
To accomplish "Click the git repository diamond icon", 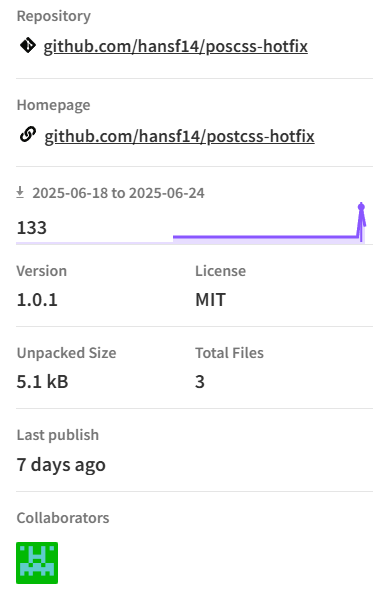I will tap(28, 45).
